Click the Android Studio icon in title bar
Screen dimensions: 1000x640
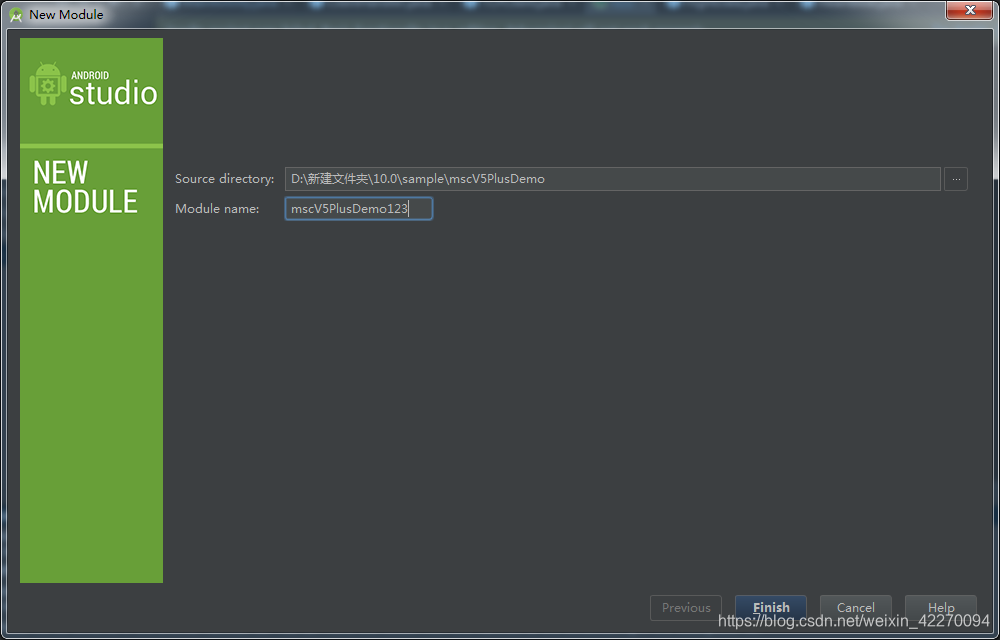[16, 14]
